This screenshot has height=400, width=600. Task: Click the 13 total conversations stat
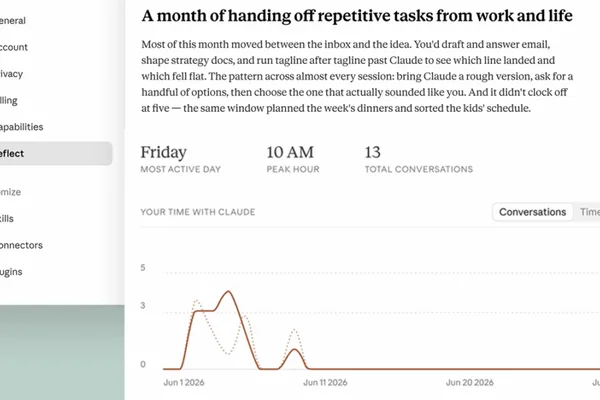pos(419,159)
